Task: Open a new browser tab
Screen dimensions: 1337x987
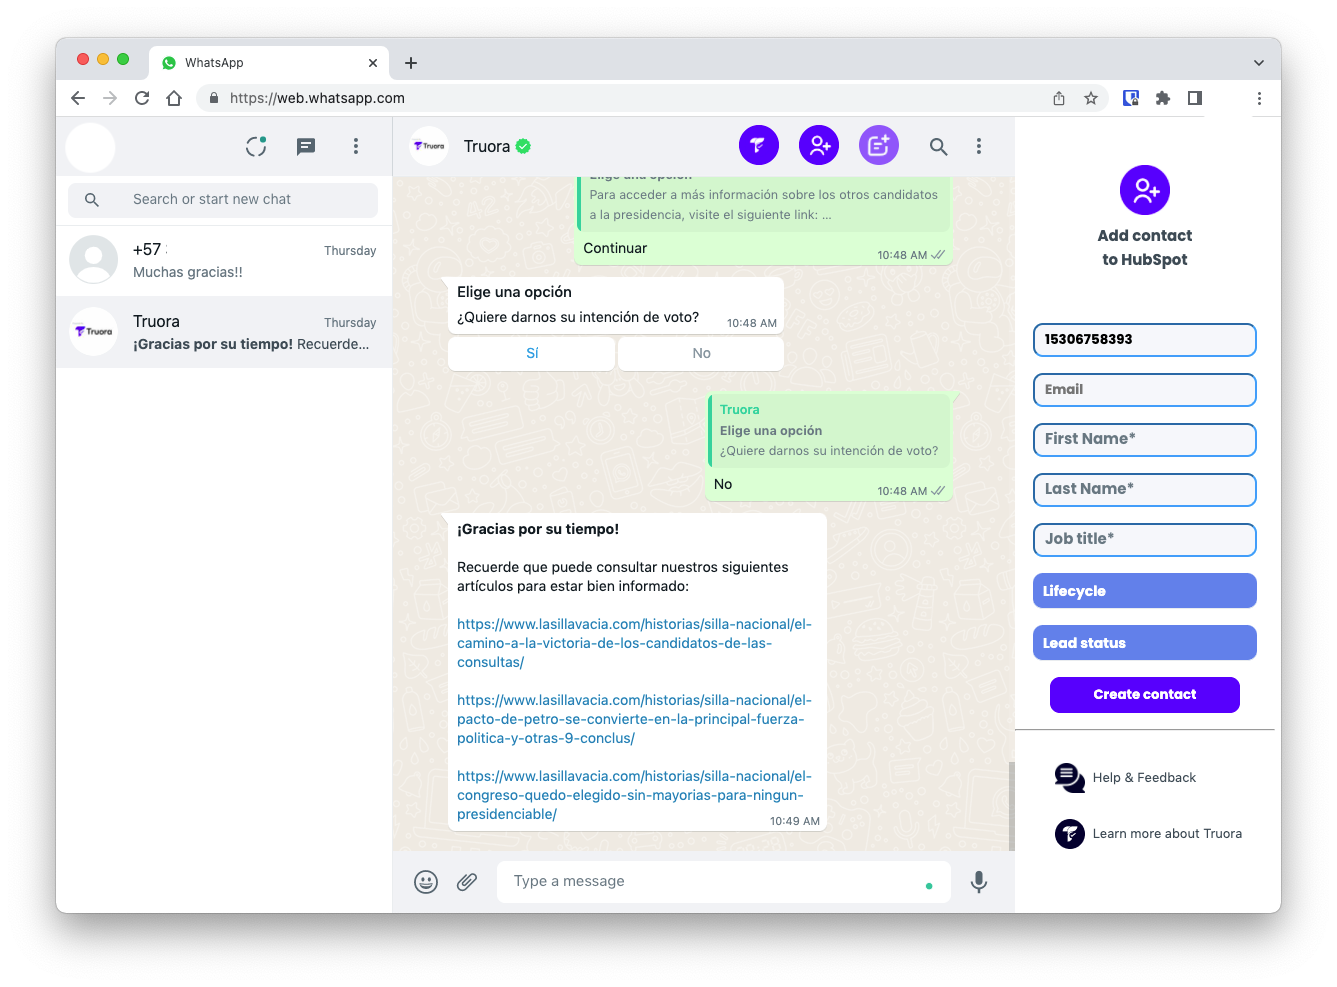Action: (411, 63)
